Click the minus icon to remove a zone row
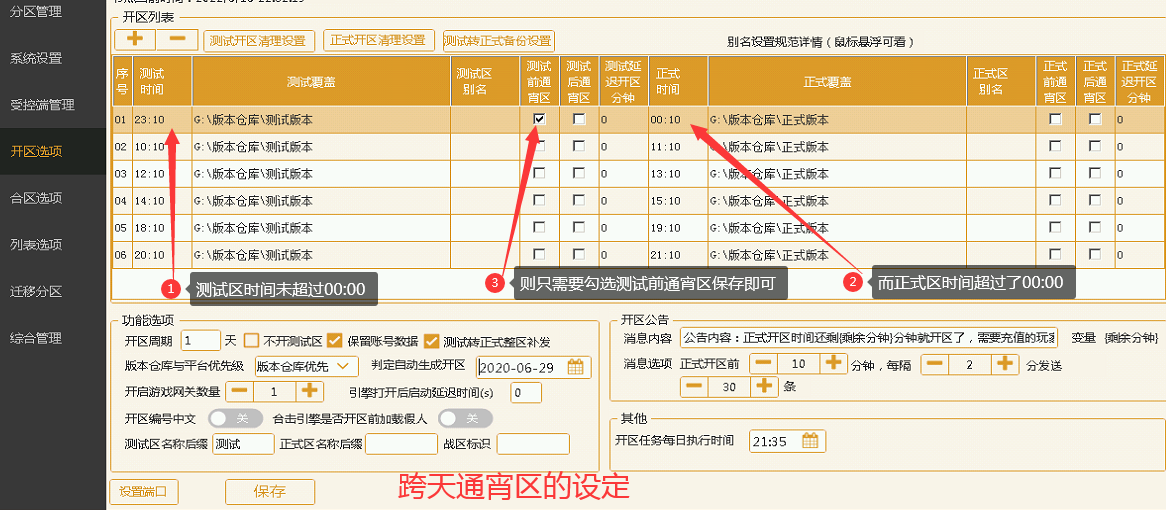 pos(176,40)
